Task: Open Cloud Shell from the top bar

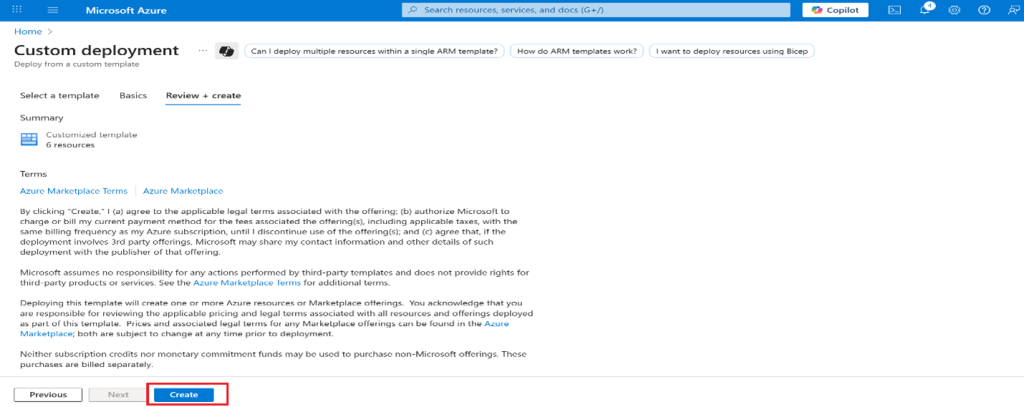Action: click(894, 10)
